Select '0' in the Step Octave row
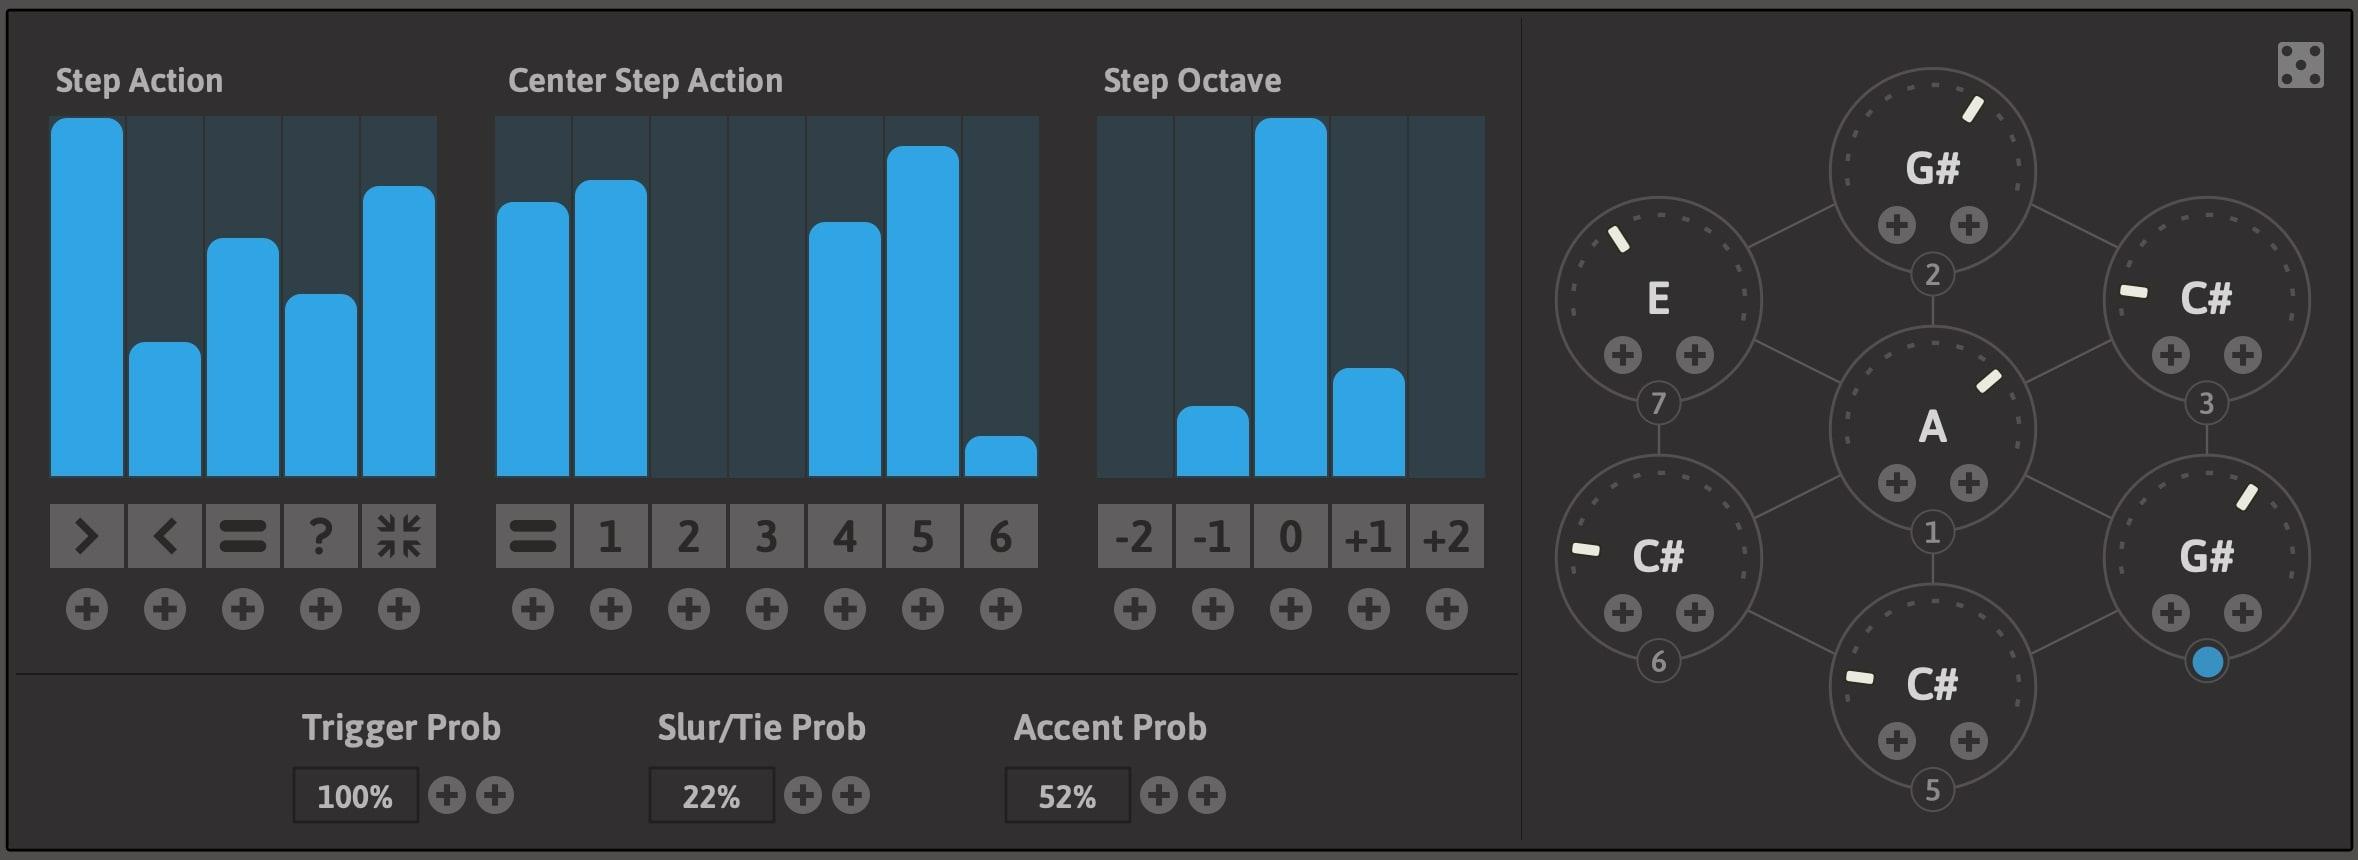 pyautogui.click(x=1290, y=536)
